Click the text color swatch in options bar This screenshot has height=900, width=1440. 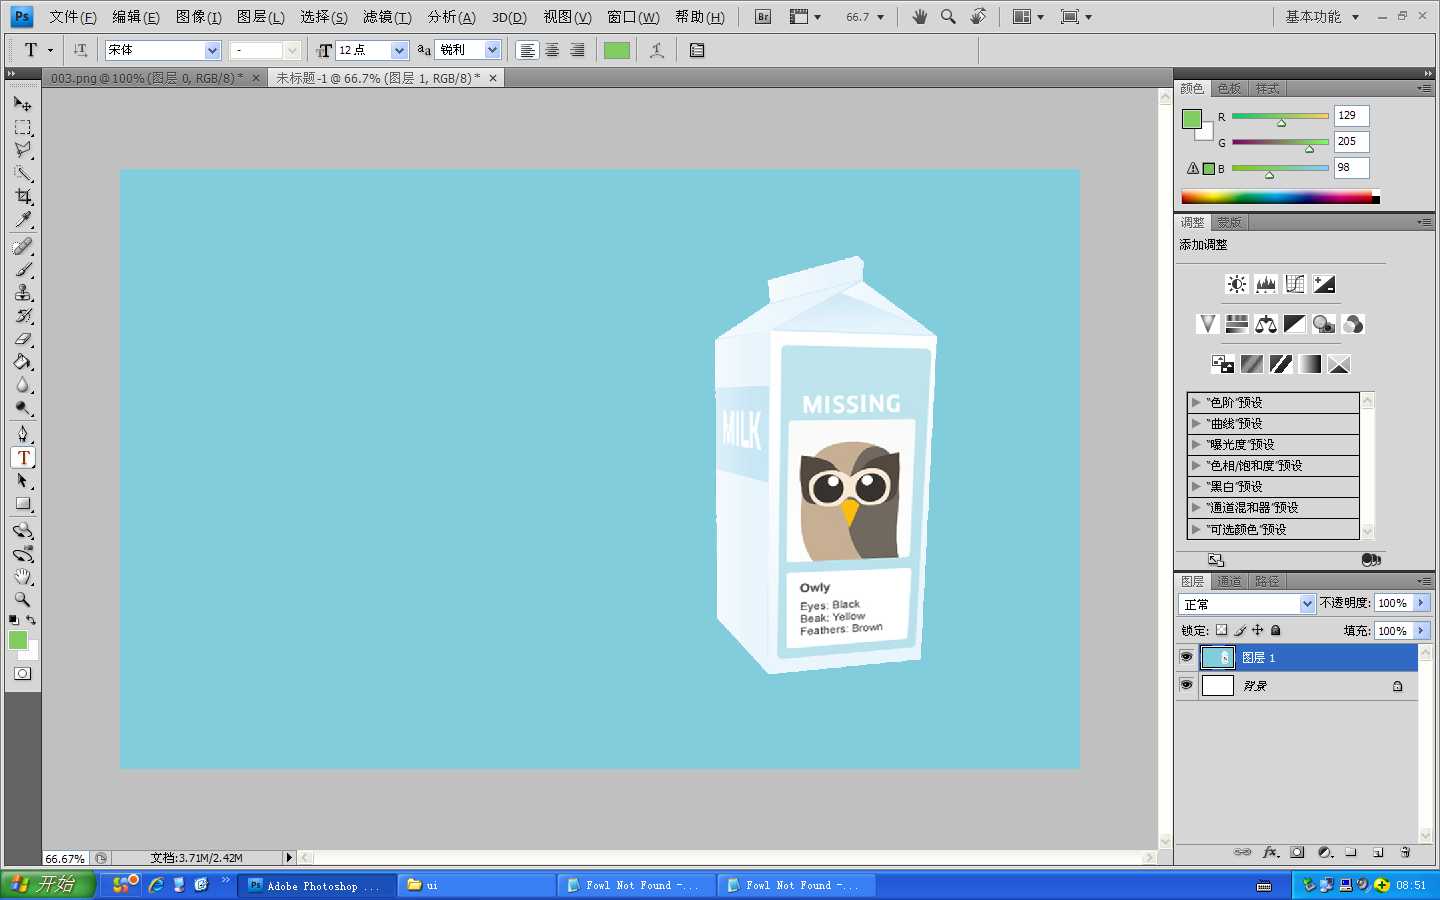617,50
